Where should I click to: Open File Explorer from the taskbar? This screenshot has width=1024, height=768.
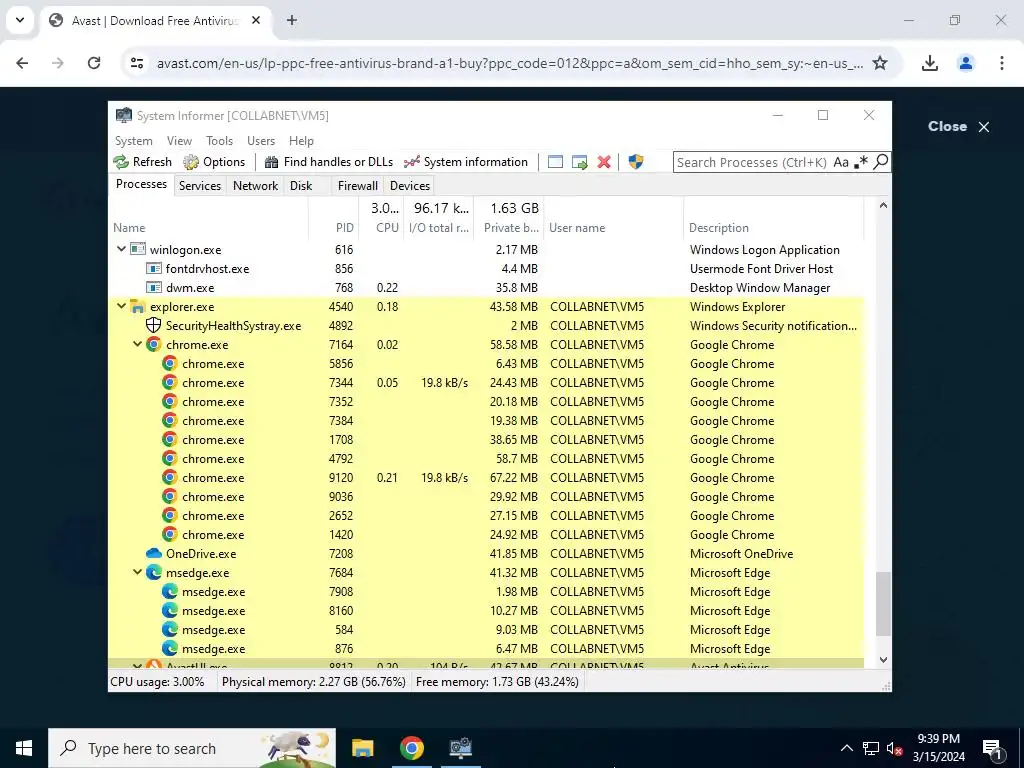[362, 748]
